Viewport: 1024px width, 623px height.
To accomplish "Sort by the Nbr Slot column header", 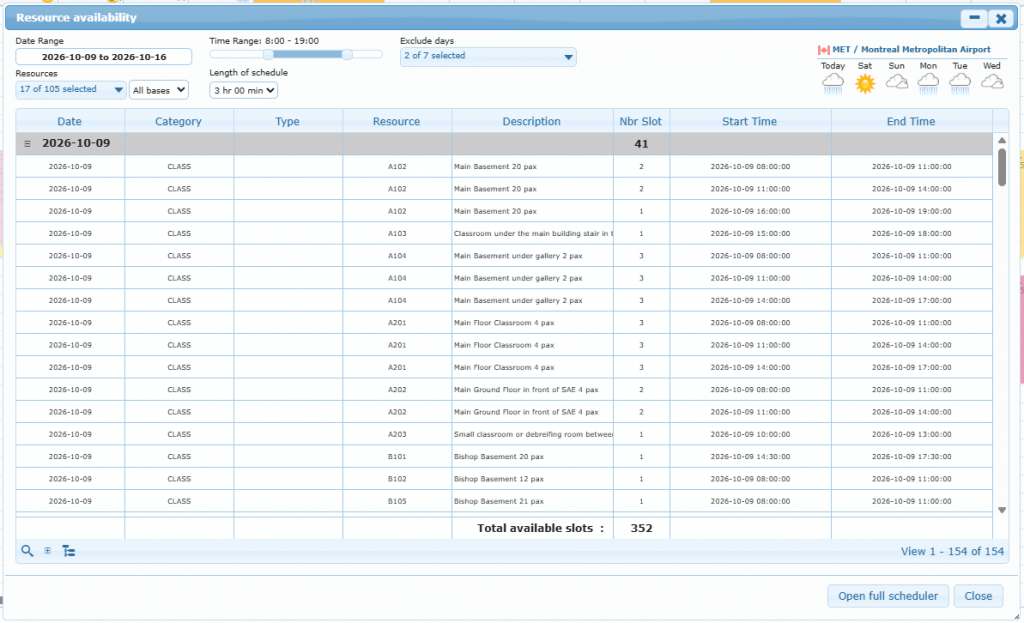I will [641, 121].
